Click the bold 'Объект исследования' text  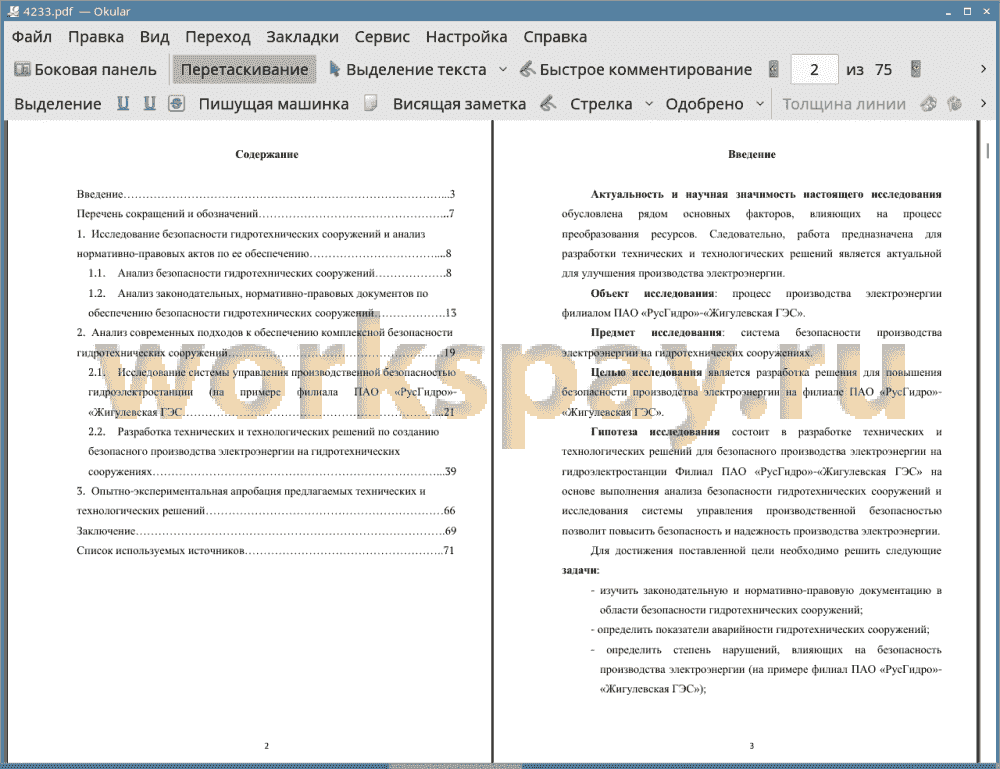652,293
